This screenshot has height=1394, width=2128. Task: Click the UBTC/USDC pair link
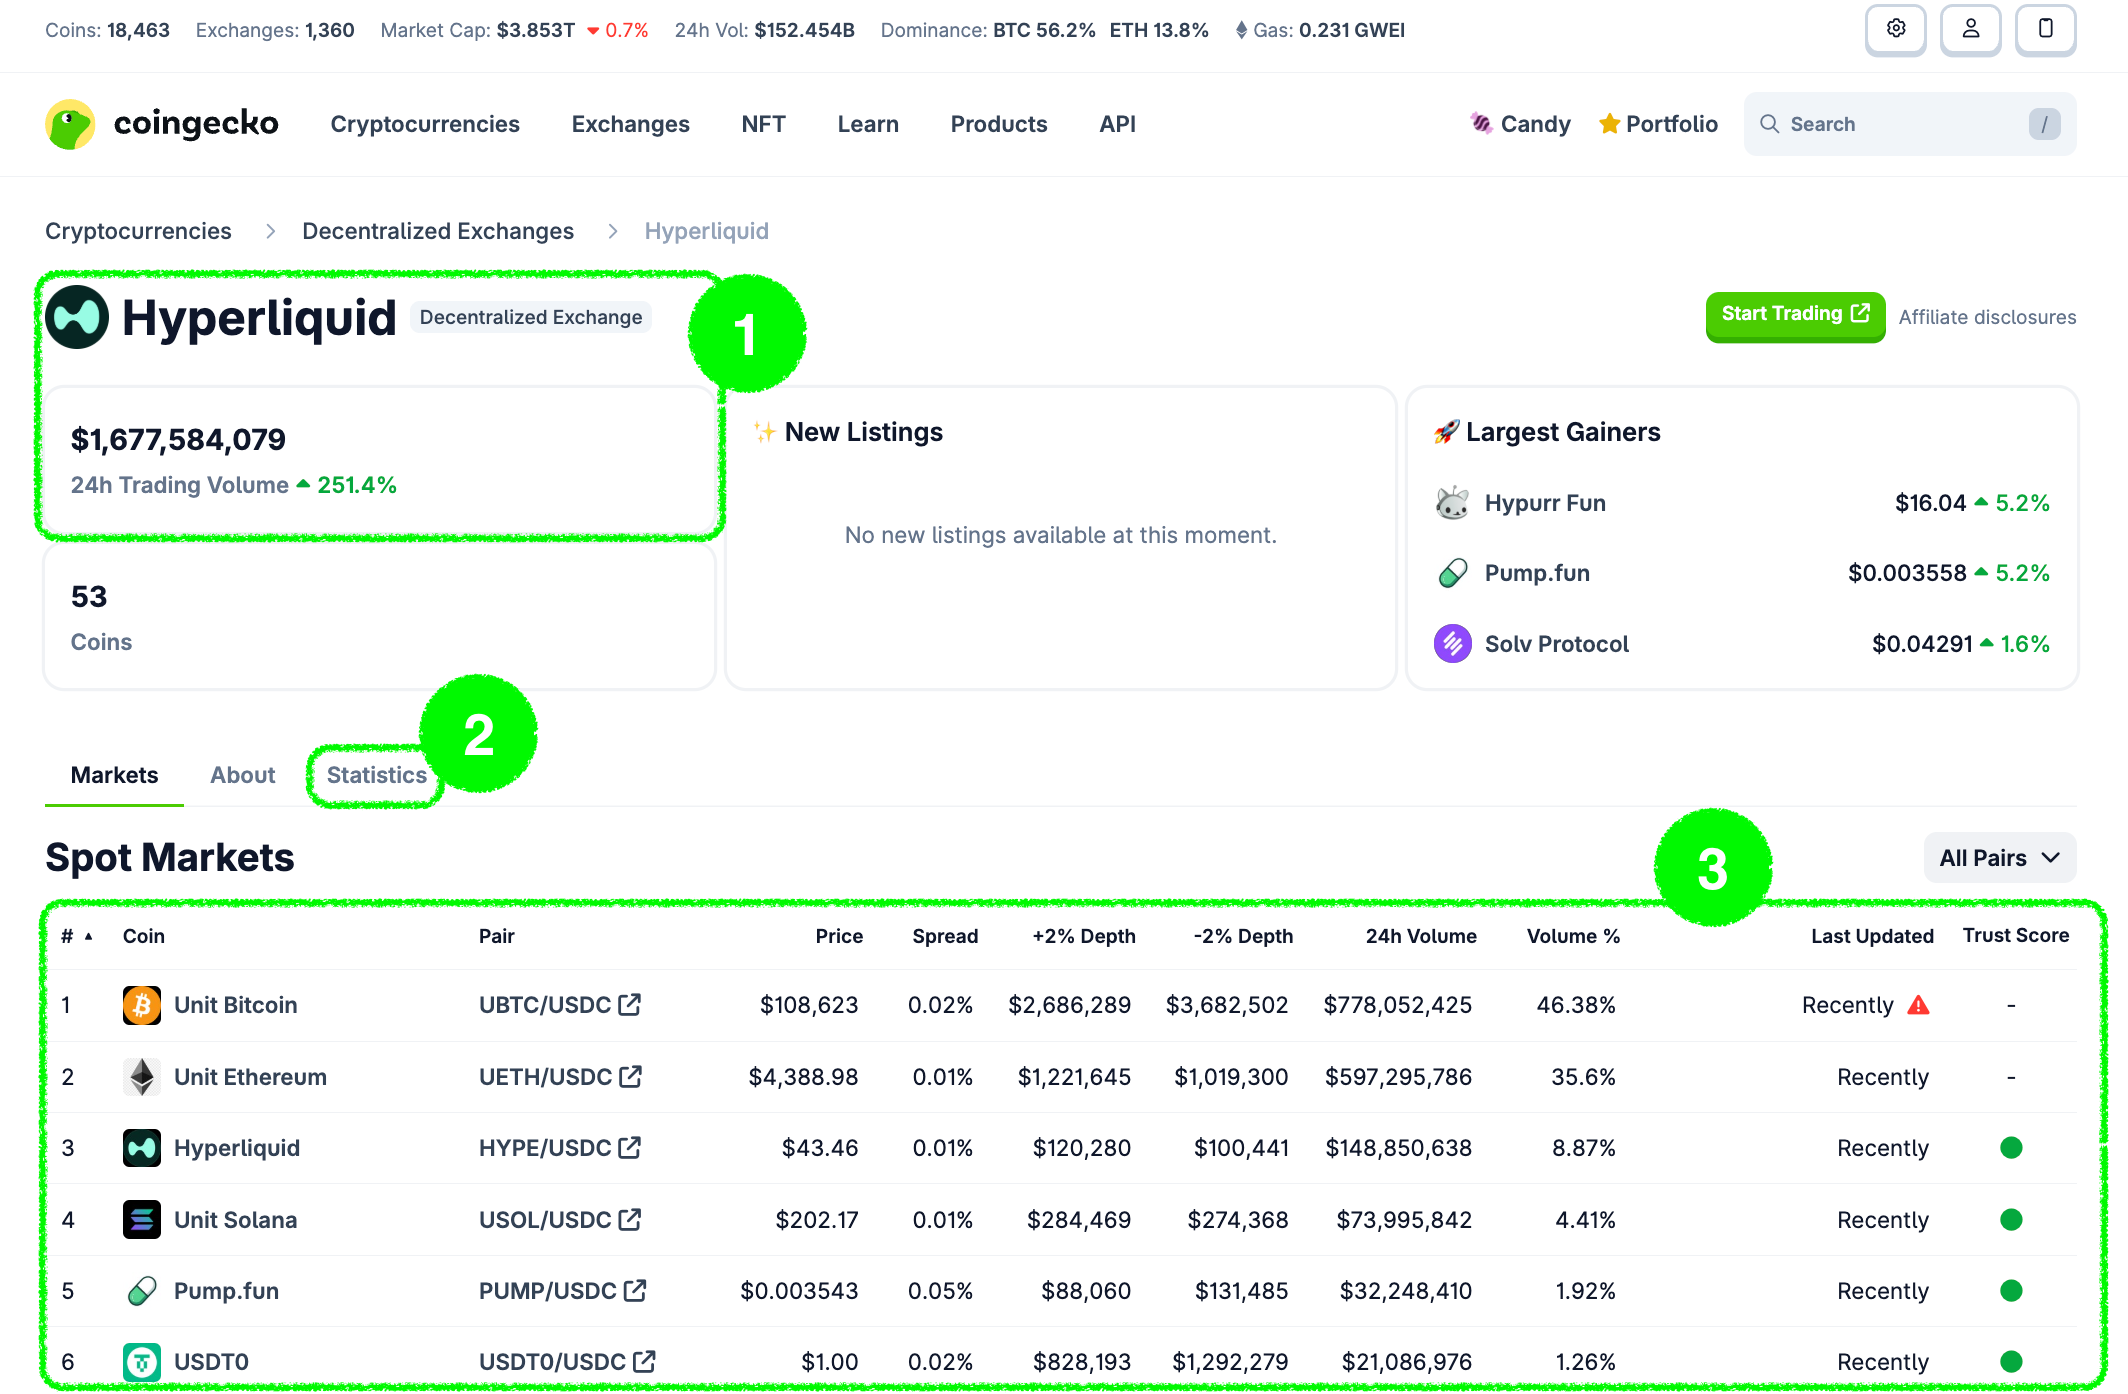545,1005
